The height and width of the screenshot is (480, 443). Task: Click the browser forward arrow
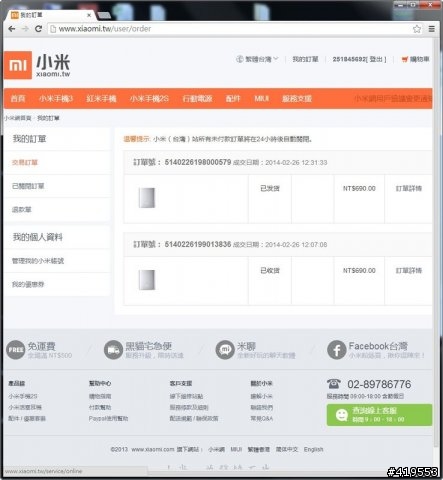tap(25, 29)
